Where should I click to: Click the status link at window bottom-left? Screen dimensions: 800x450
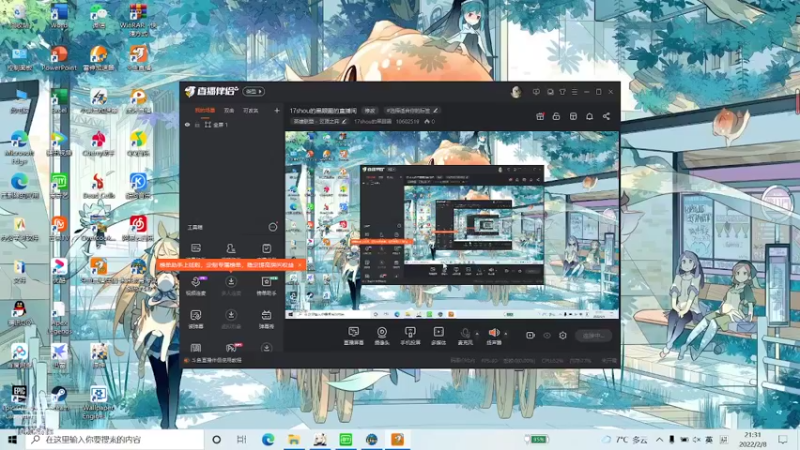pos(216,360)
